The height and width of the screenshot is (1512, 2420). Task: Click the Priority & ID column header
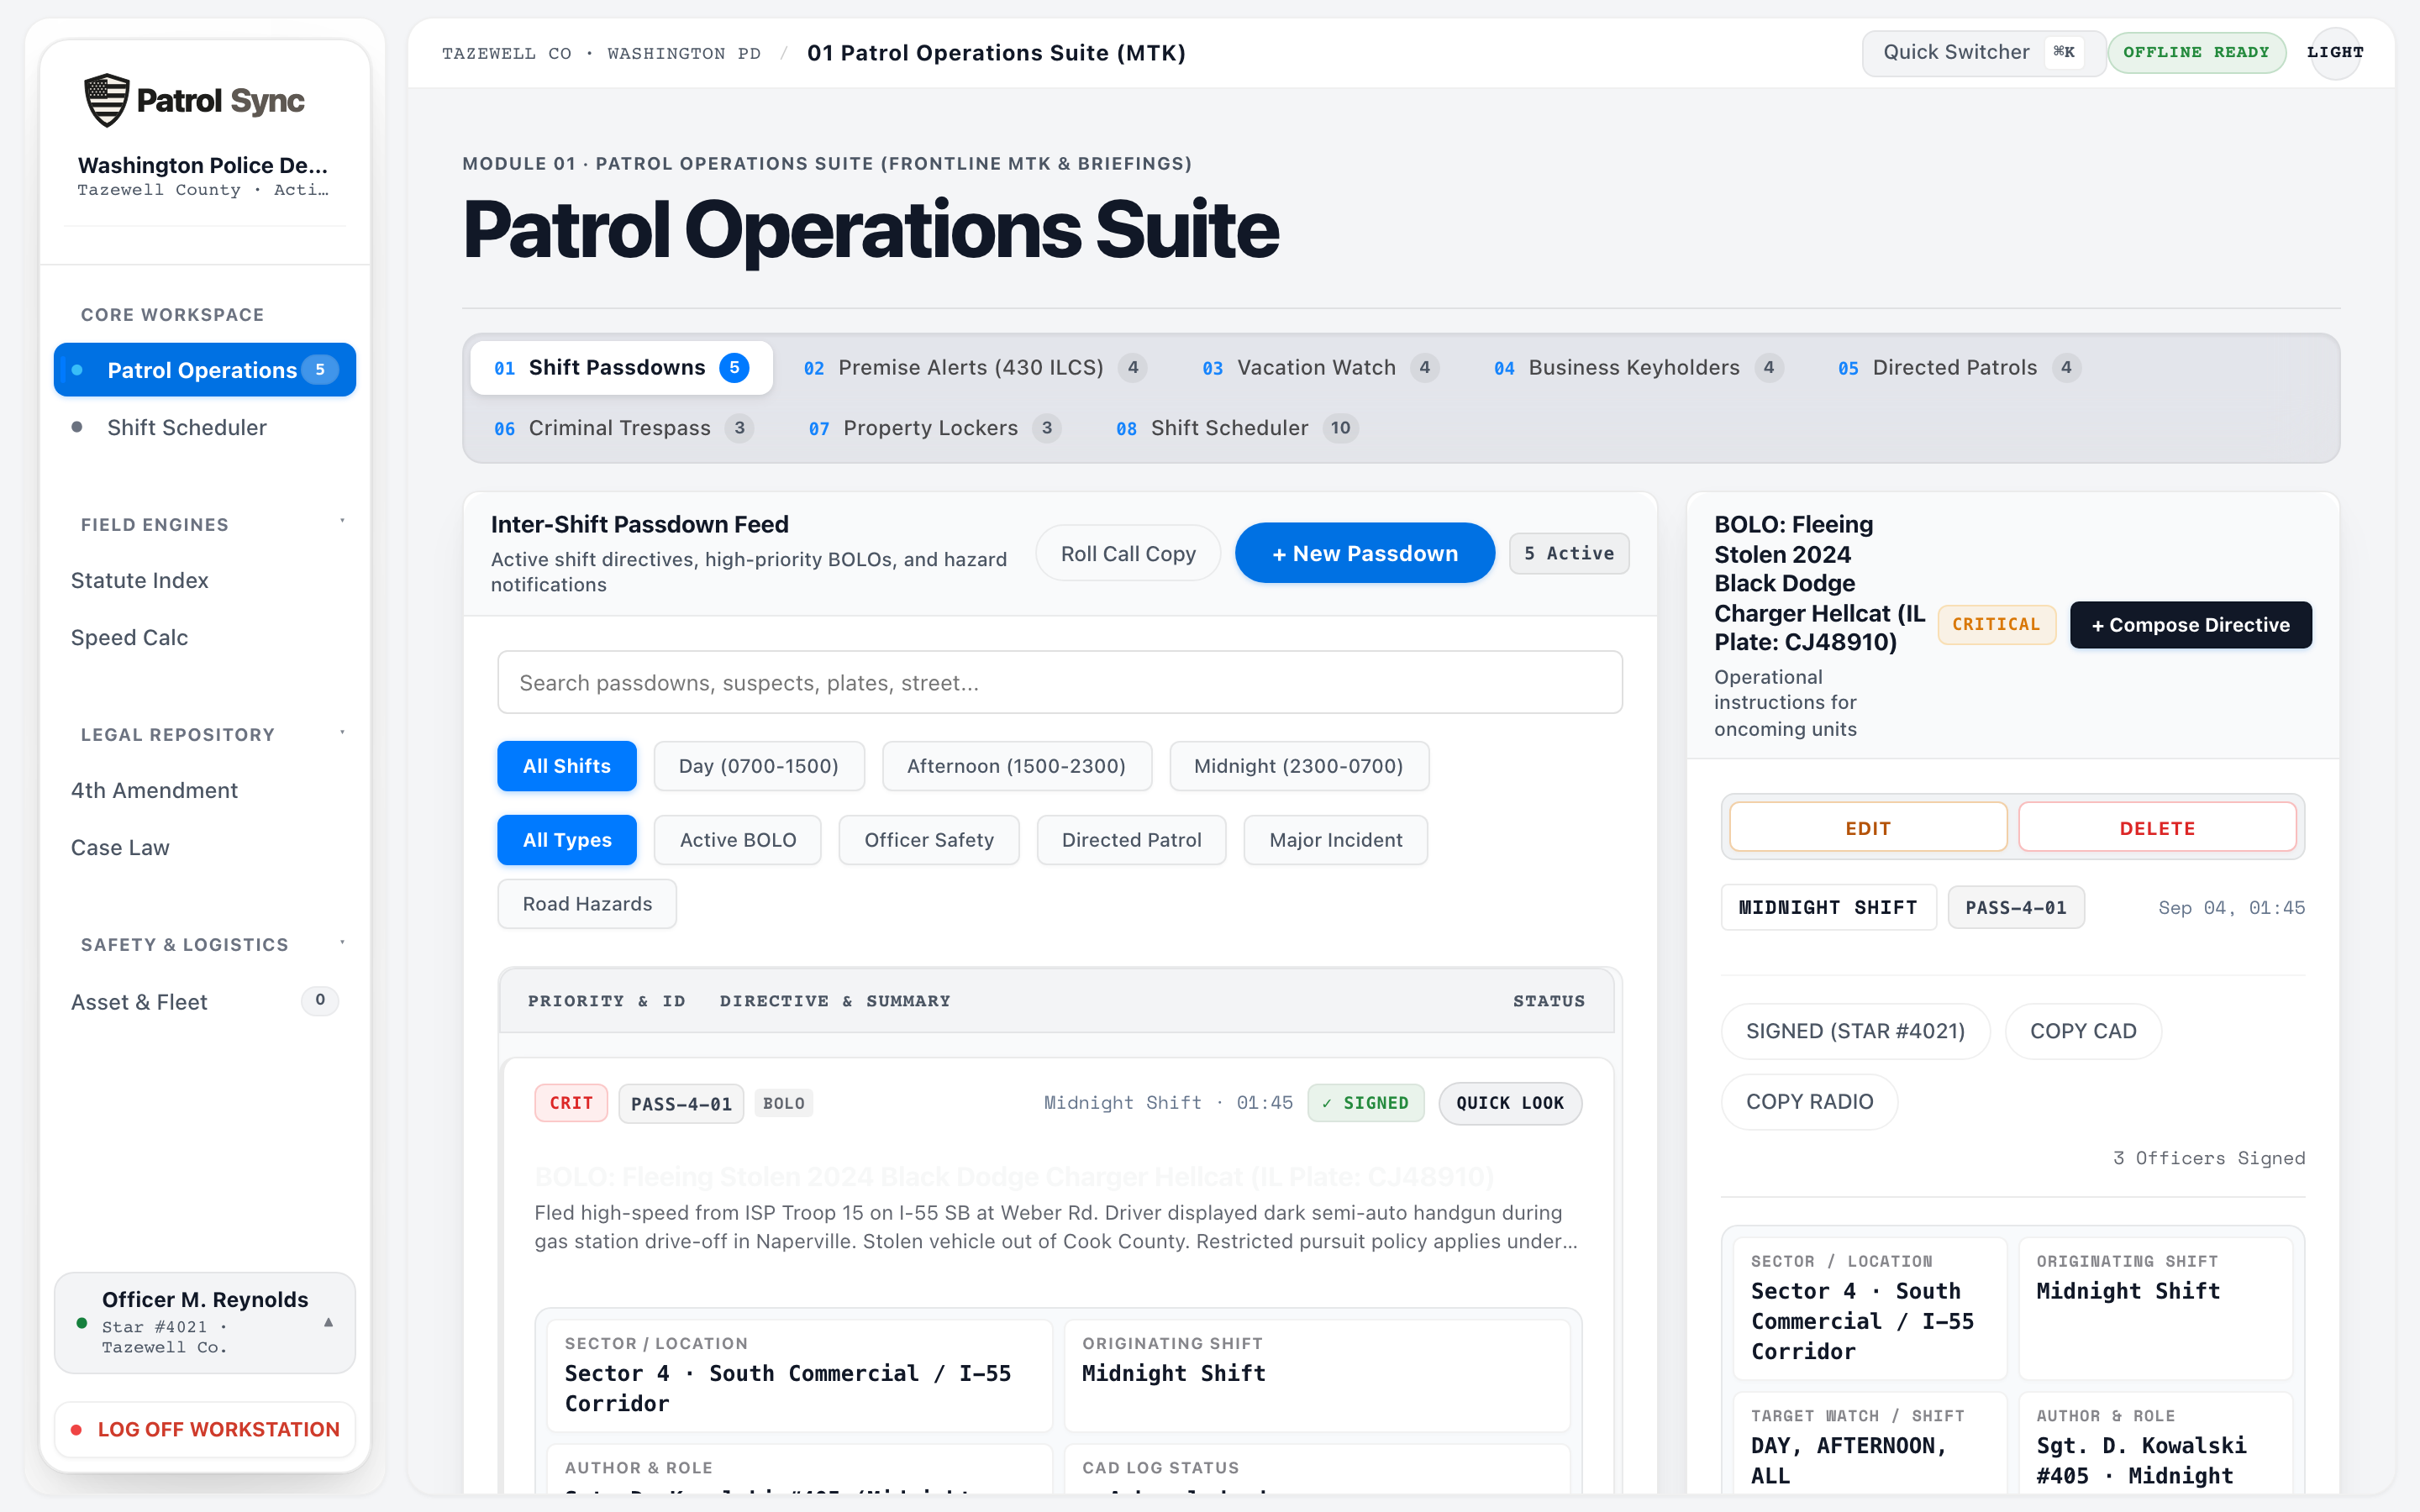[606, 1001]
